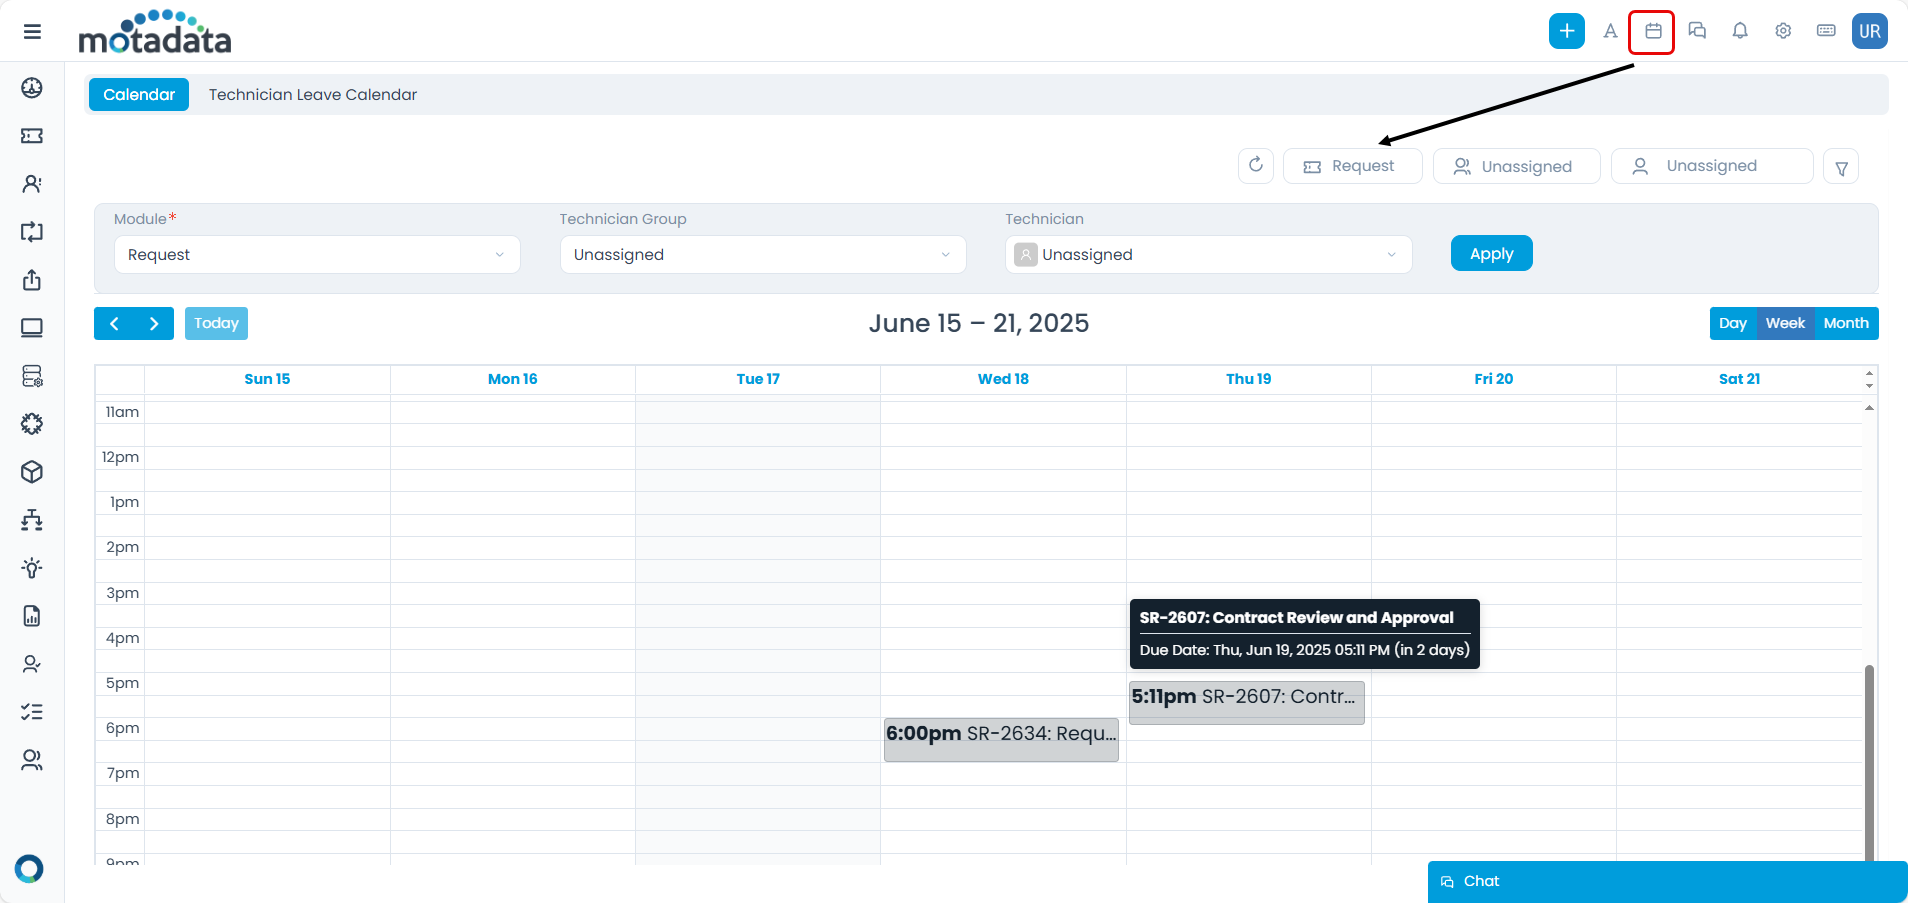Select the ticket icon in the sidebar
The image size is (1908, 903).
(x=32, y=136)
